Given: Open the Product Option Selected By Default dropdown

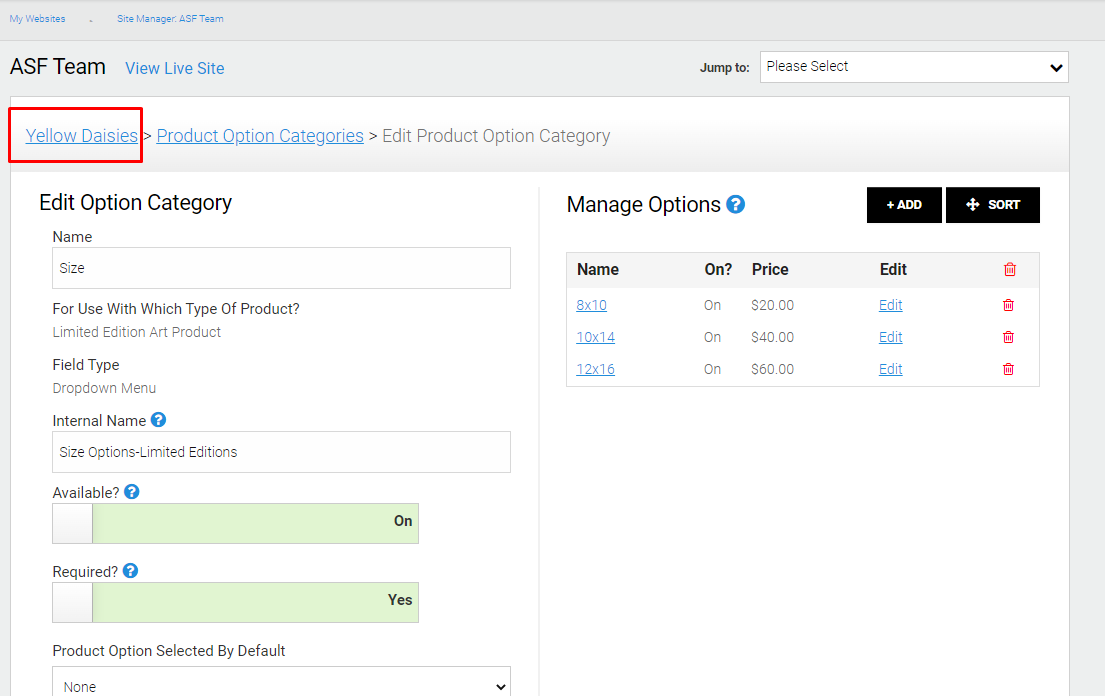Looking at the screenshot, I should click(281, 684).
